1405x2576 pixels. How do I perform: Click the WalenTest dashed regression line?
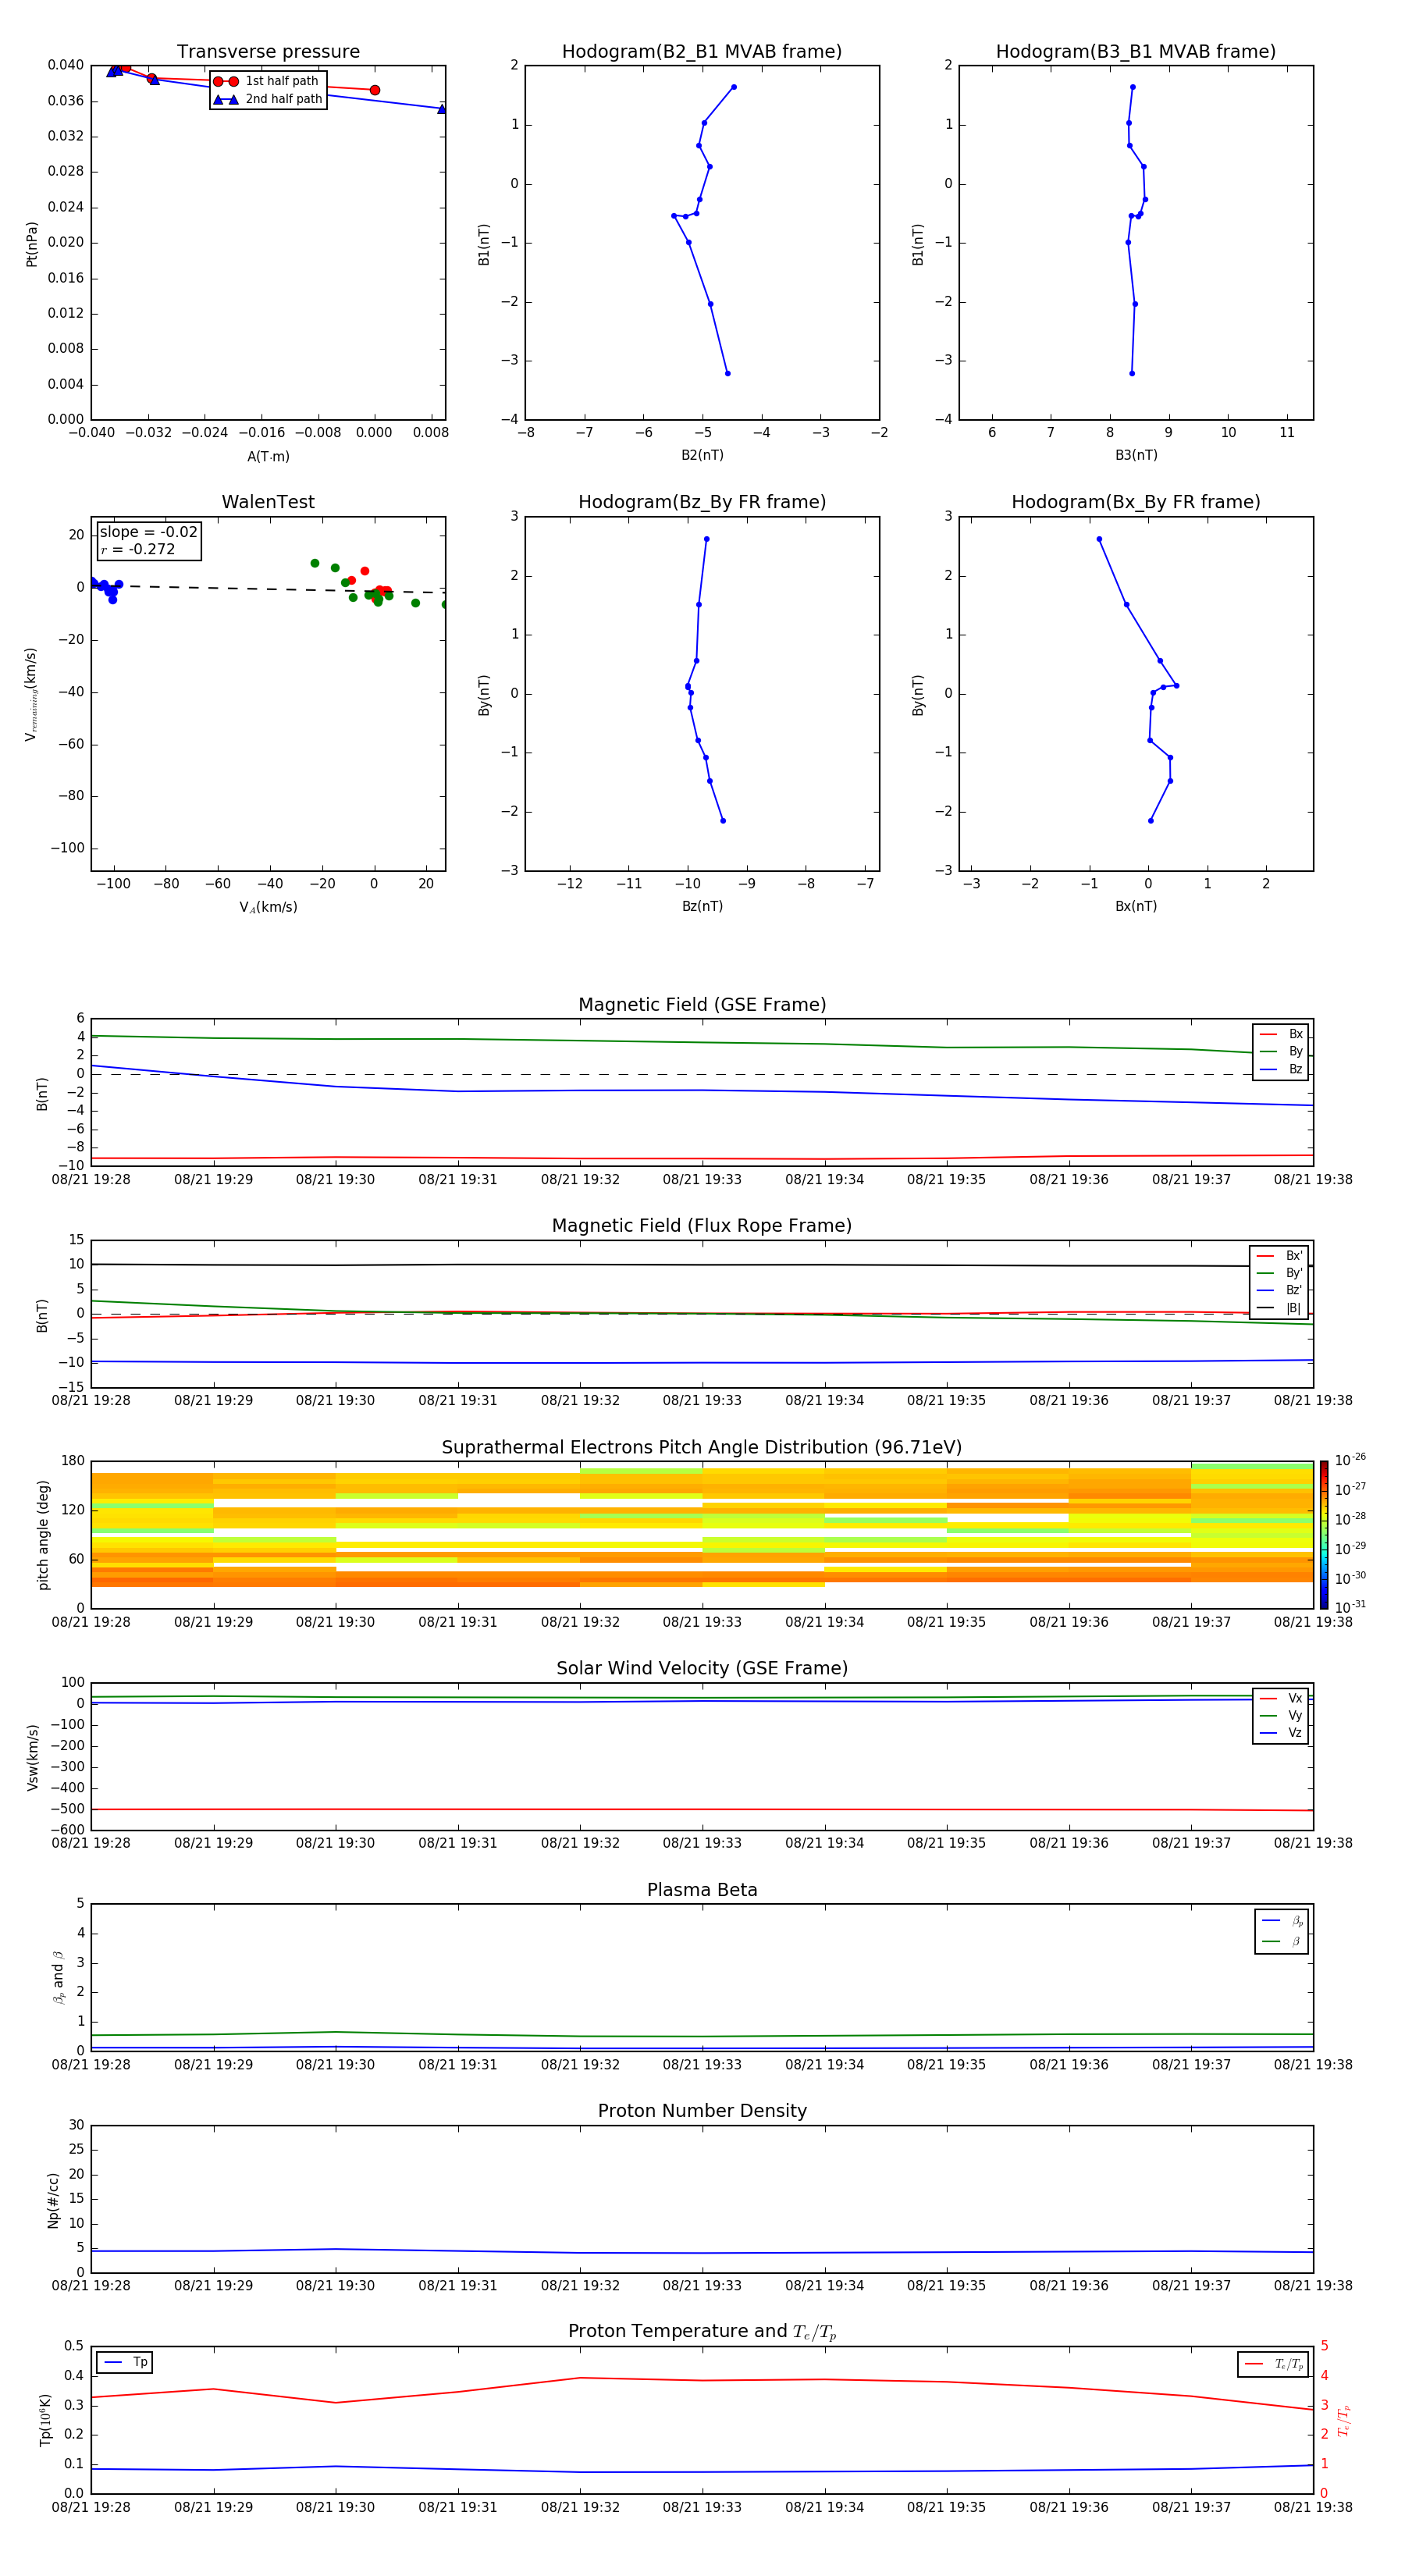[x=268, y=588]
